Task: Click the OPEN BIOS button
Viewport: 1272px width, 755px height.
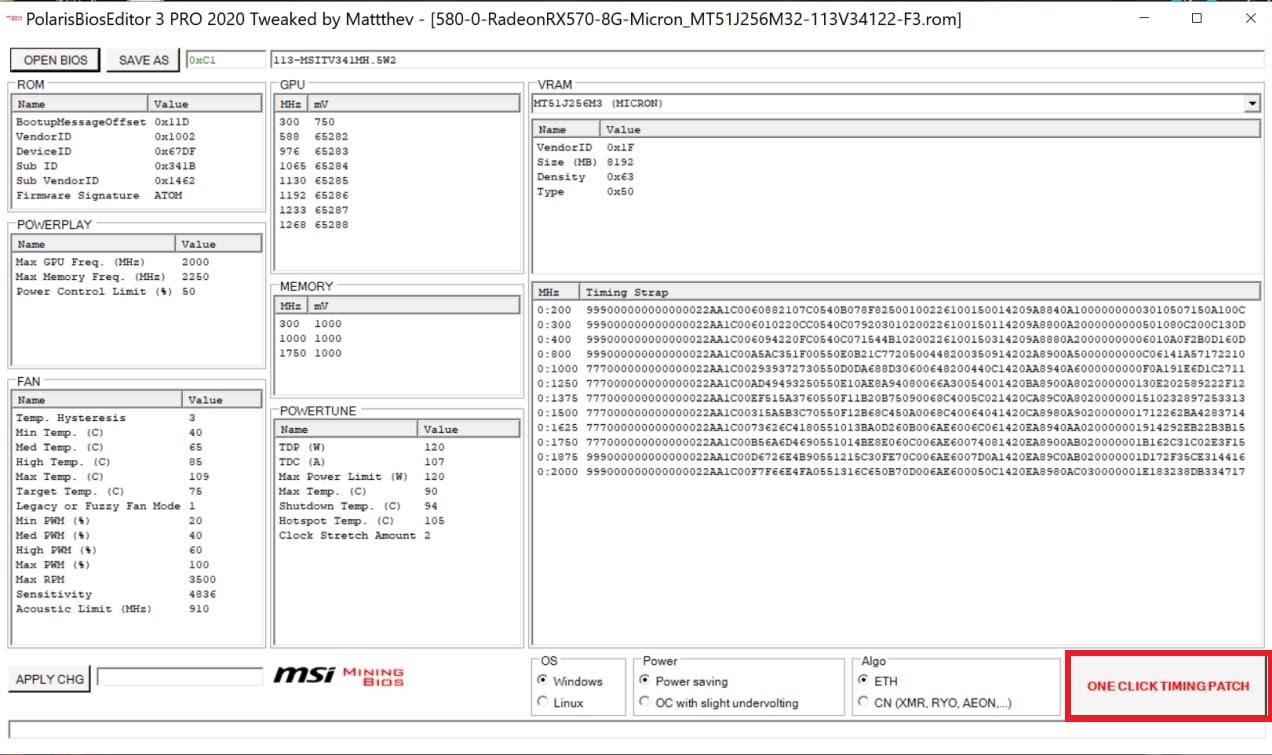Action: (x=55, y=60)
